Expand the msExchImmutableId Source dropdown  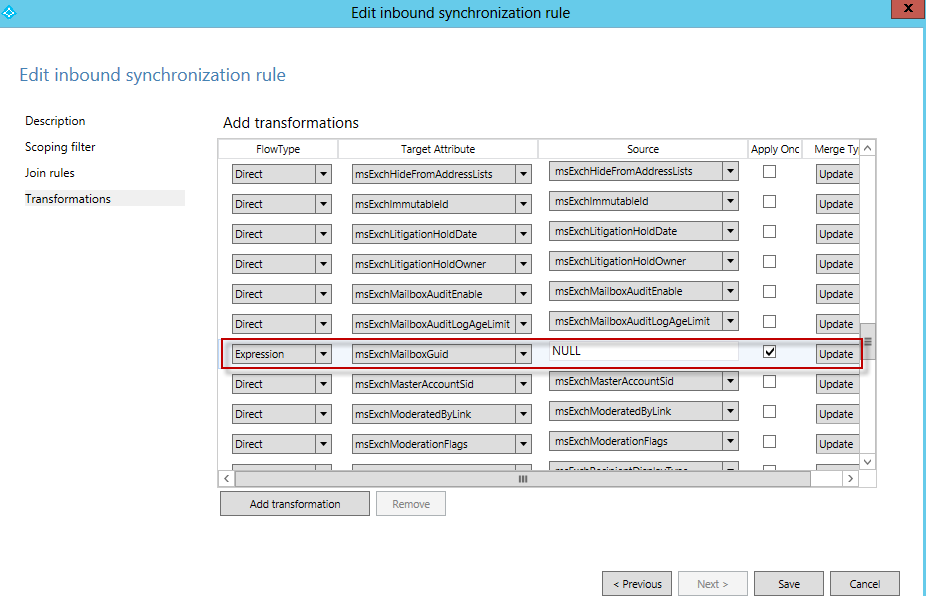(733, 200)
